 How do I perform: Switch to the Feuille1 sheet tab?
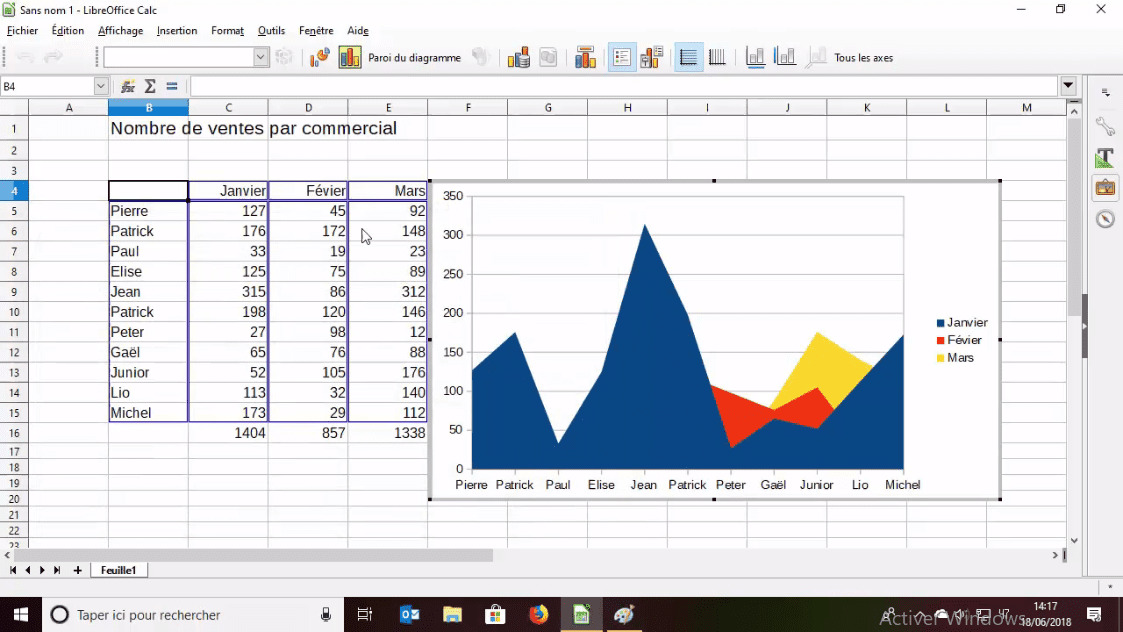pyautogui.click(x=118, y=570)
